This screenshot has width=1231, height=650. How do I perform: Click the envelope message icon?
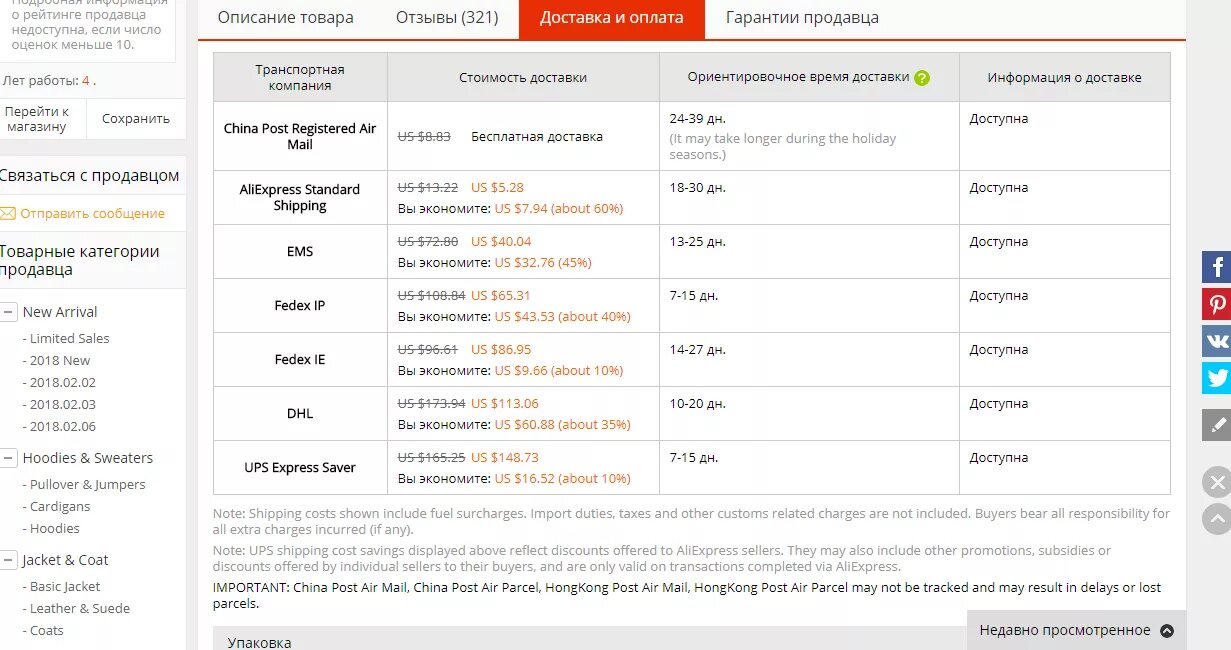coord(8,213)
